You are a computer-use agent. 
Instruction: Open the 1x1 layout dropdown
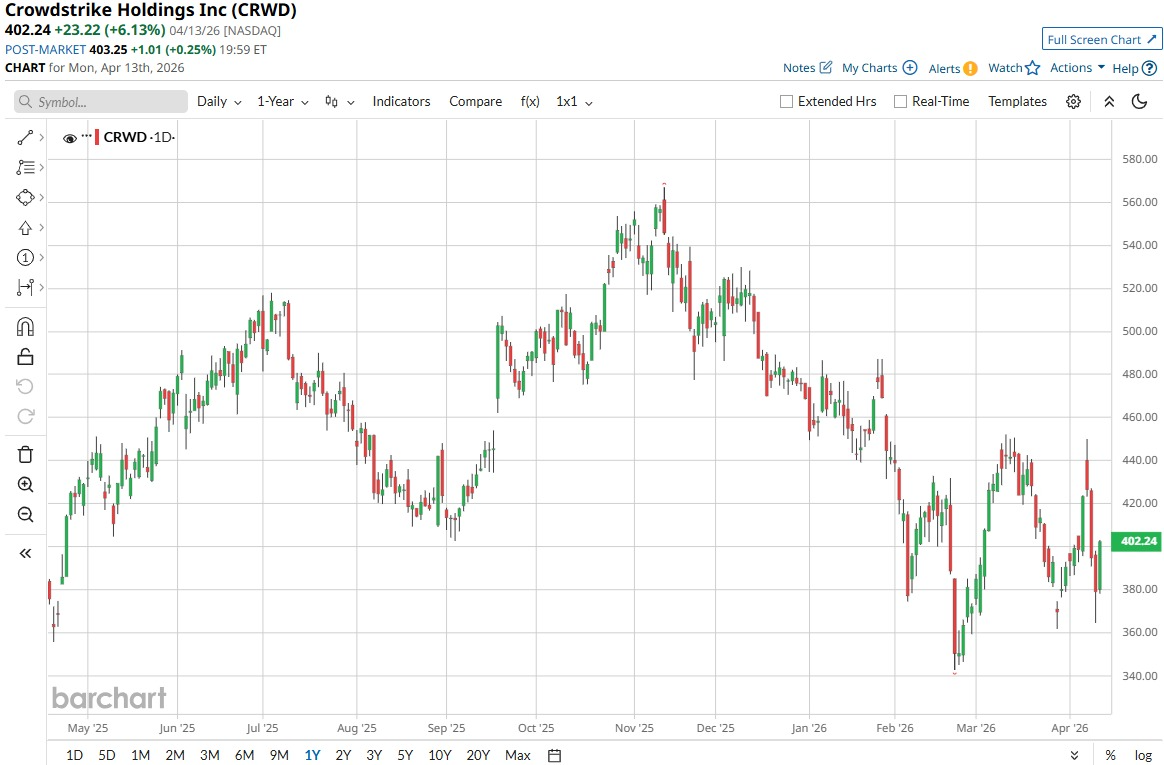[574, 102]
